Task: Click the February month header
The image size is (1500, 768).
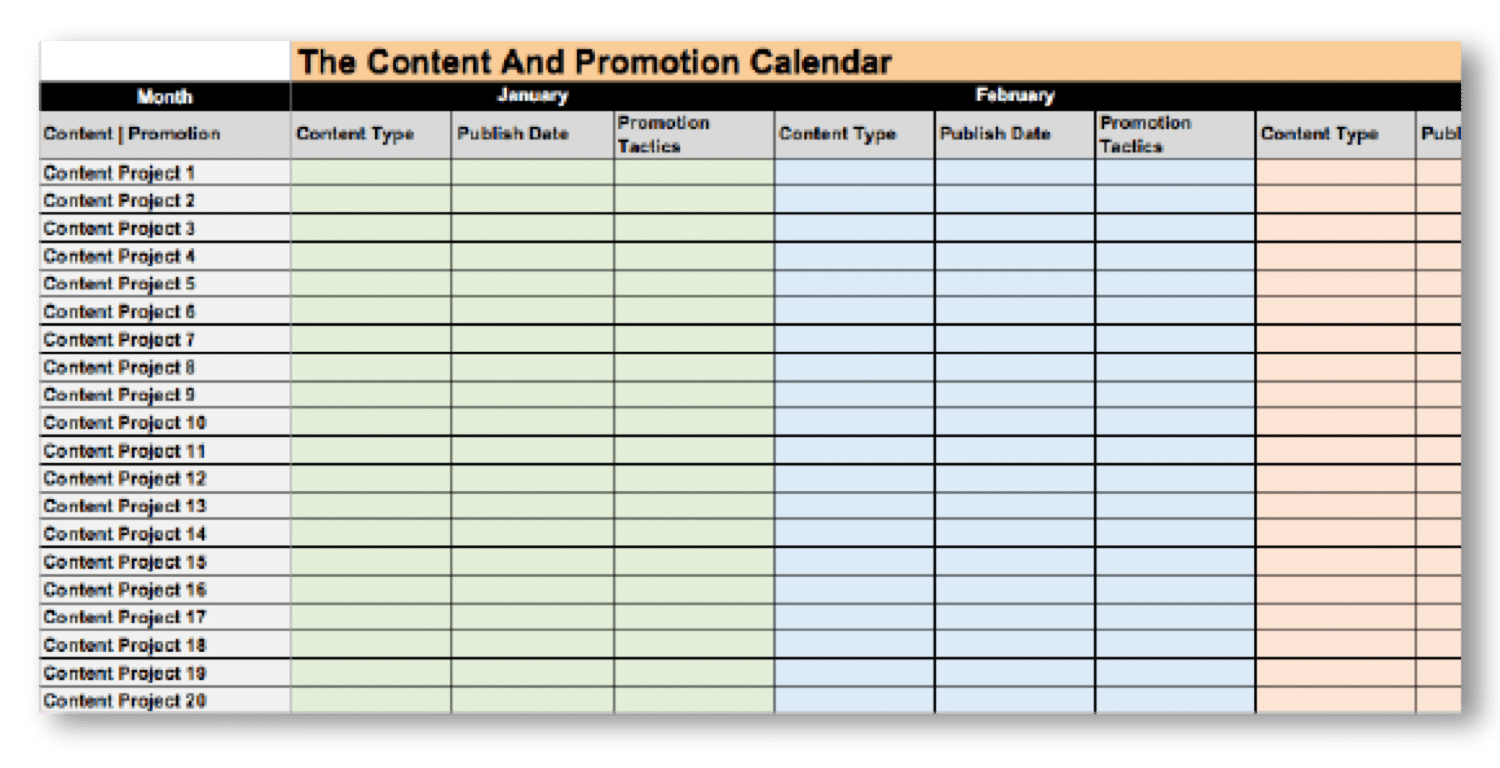Action: (x=1014, y=96)
